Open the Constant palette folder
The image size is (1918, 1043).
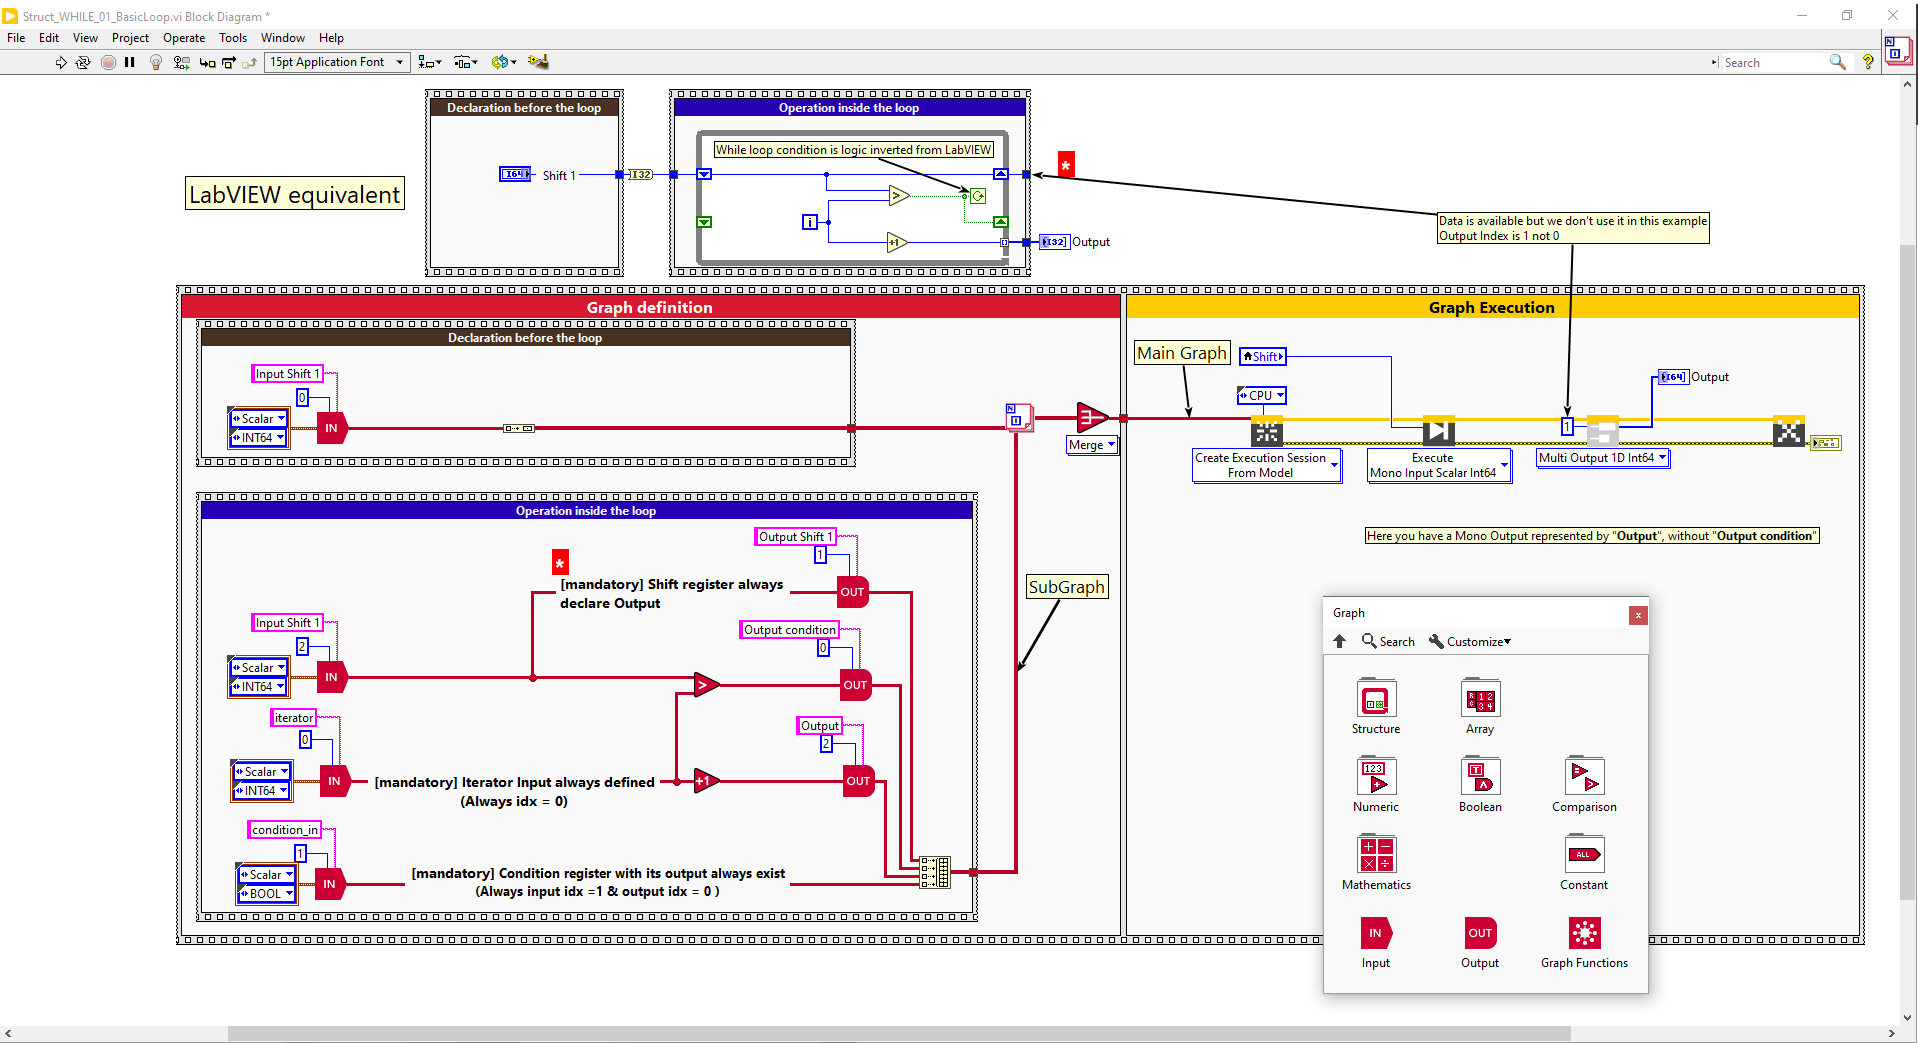pyautogui.click(x=1584, y=862)
